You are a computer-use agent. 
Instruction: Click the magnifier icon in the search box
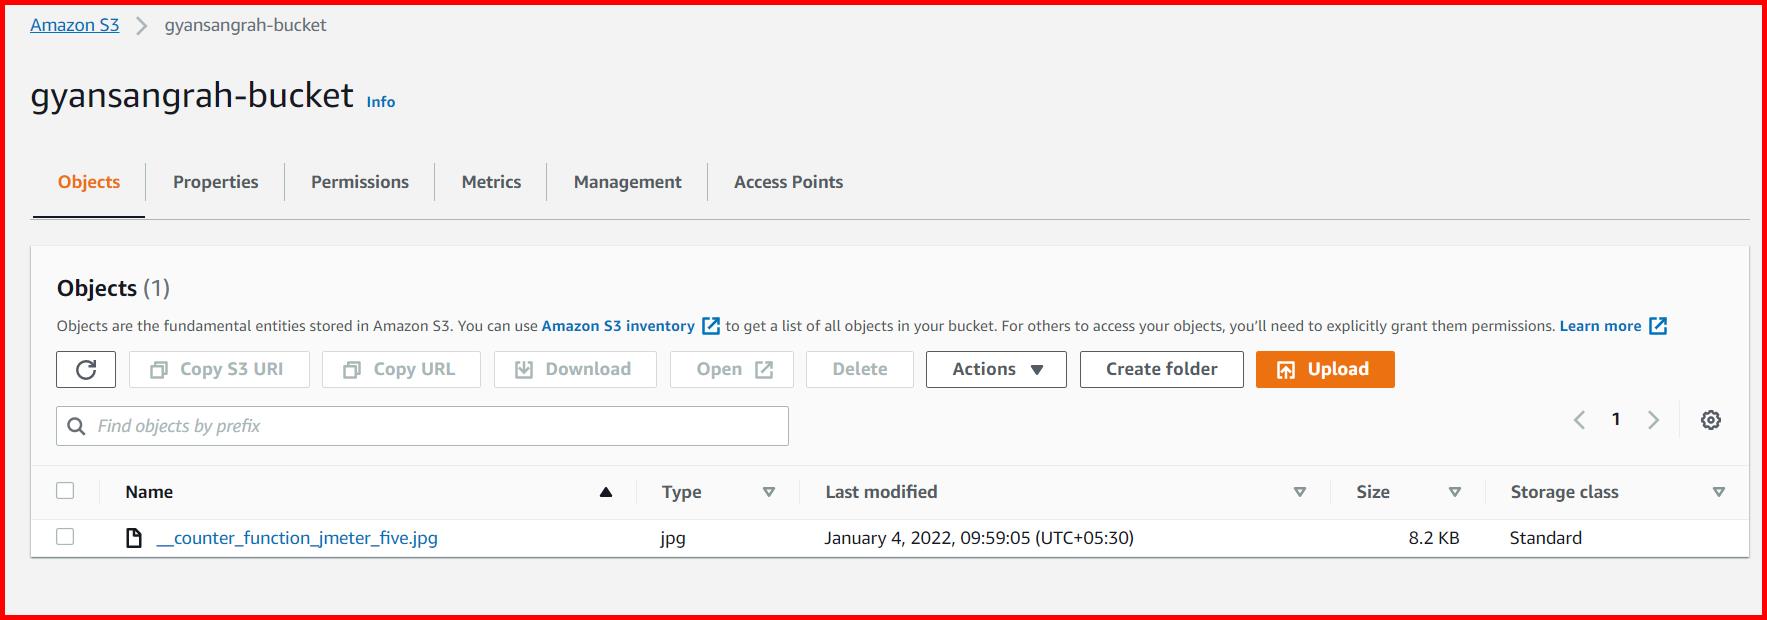point(76,426)
